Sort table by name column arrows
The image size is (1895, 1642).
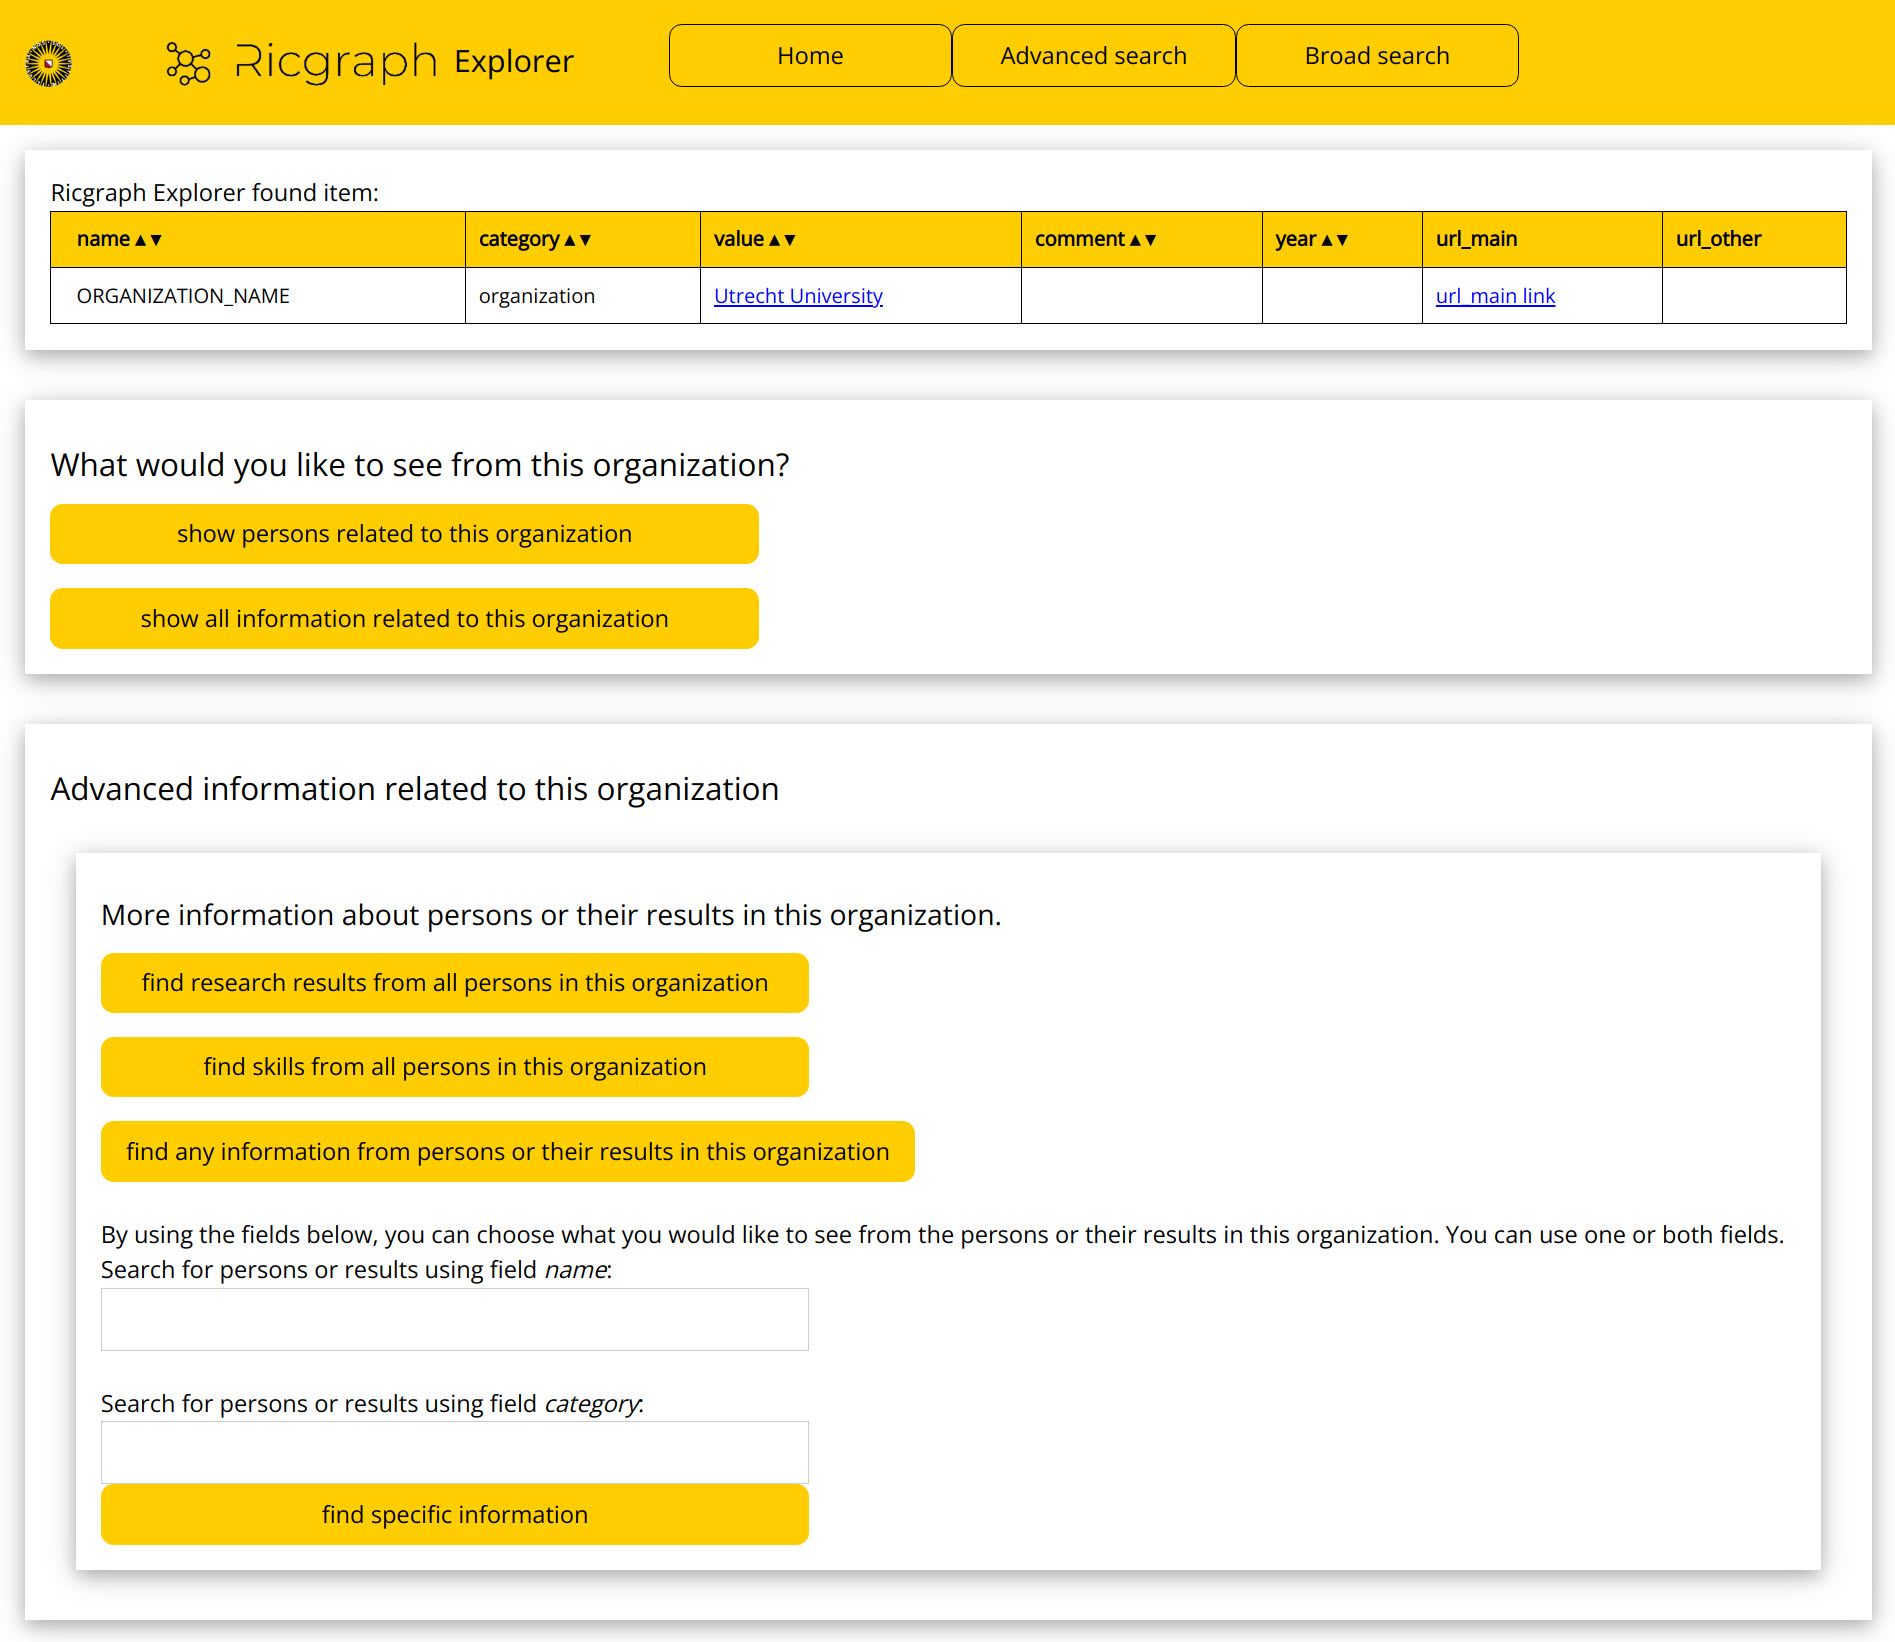[148, 240]
